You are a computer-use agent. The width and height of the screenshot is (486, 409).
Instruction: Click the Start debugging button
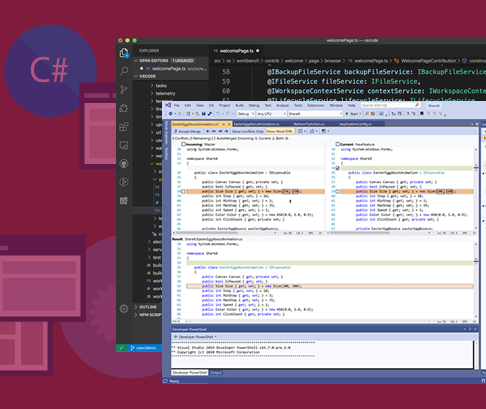pos(353,114)
